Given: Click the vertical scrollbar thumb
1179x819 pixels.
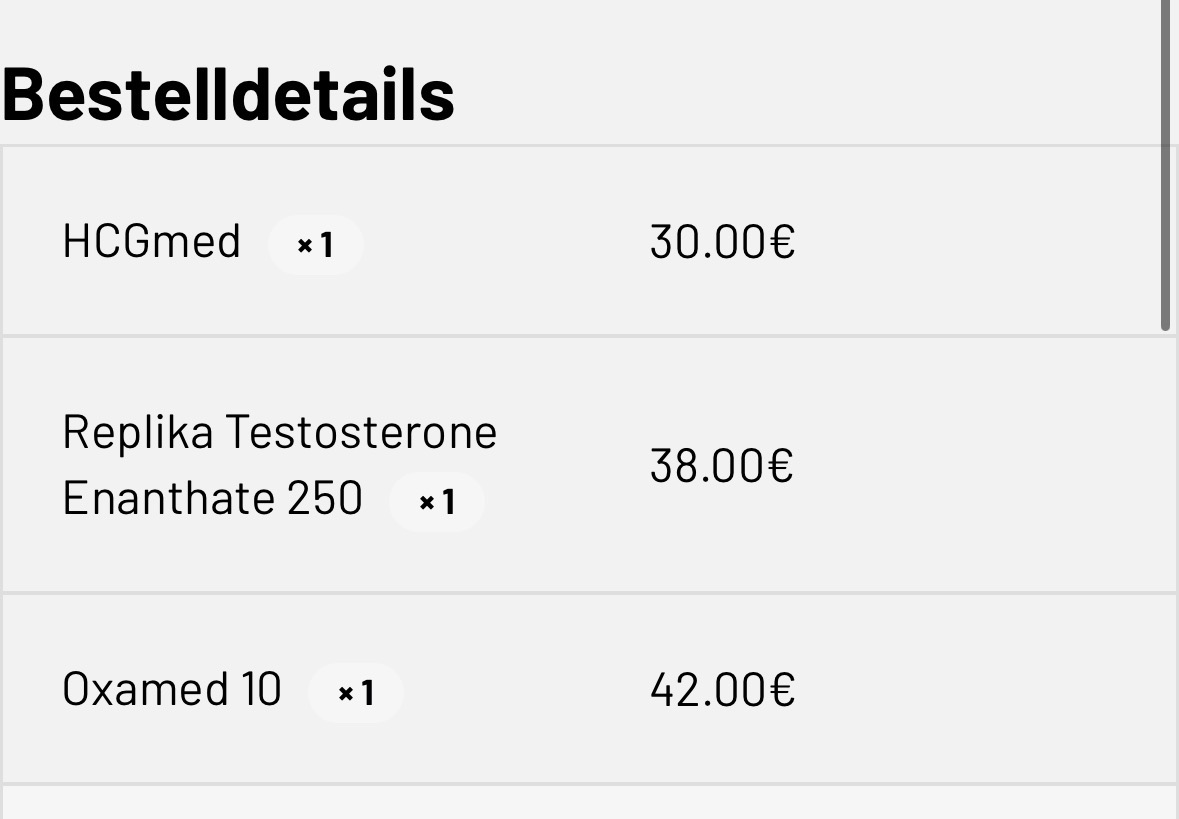Looking at the screenshot, I should pyautogui.click(x=1165, y=165).
